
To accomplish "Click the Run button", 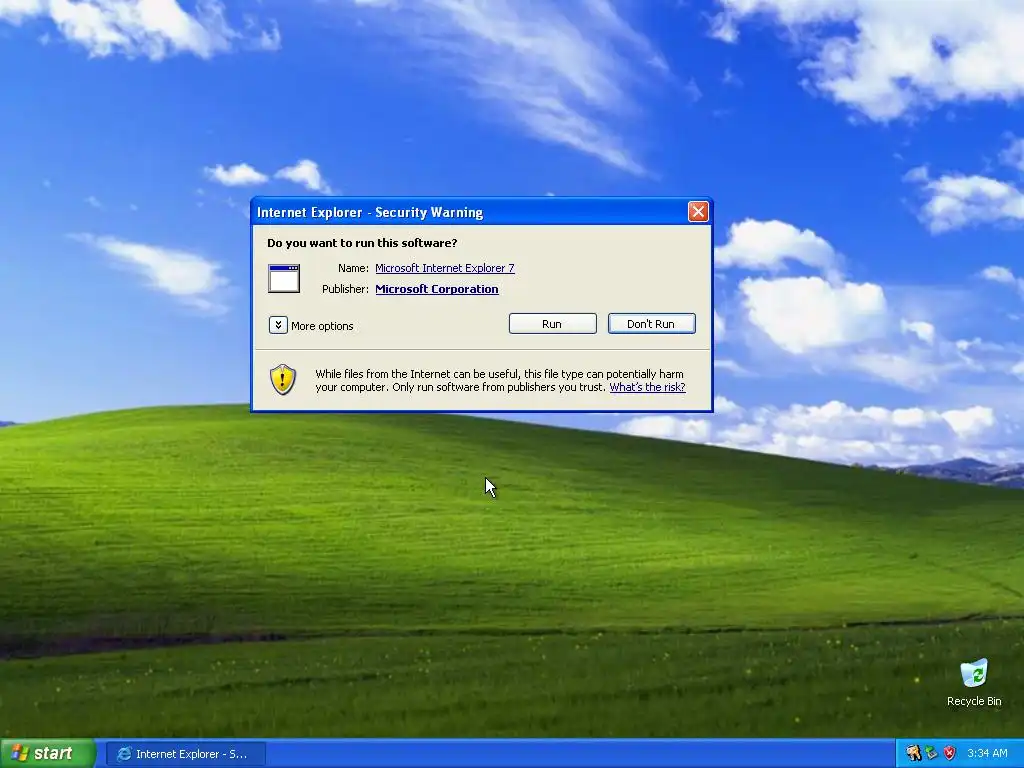I will [552, 324].
